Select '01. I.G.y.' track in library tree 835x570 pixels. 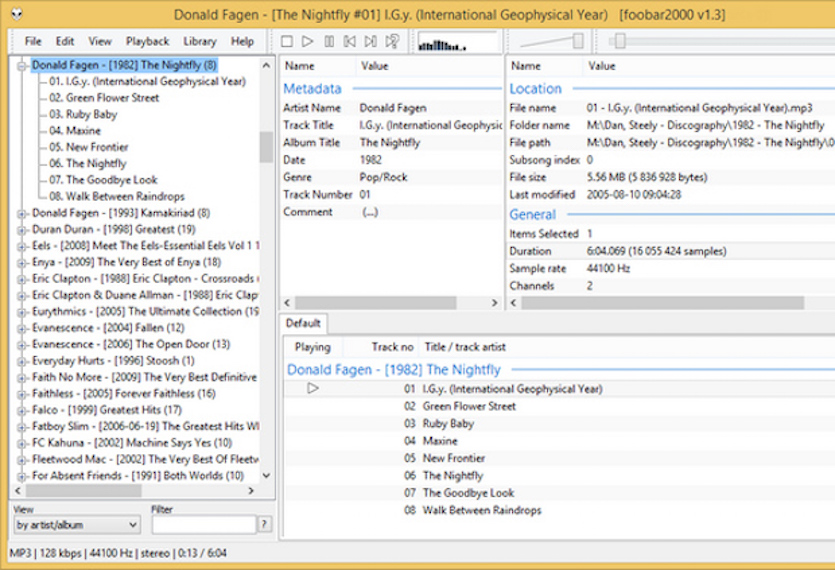pos(148,81)
